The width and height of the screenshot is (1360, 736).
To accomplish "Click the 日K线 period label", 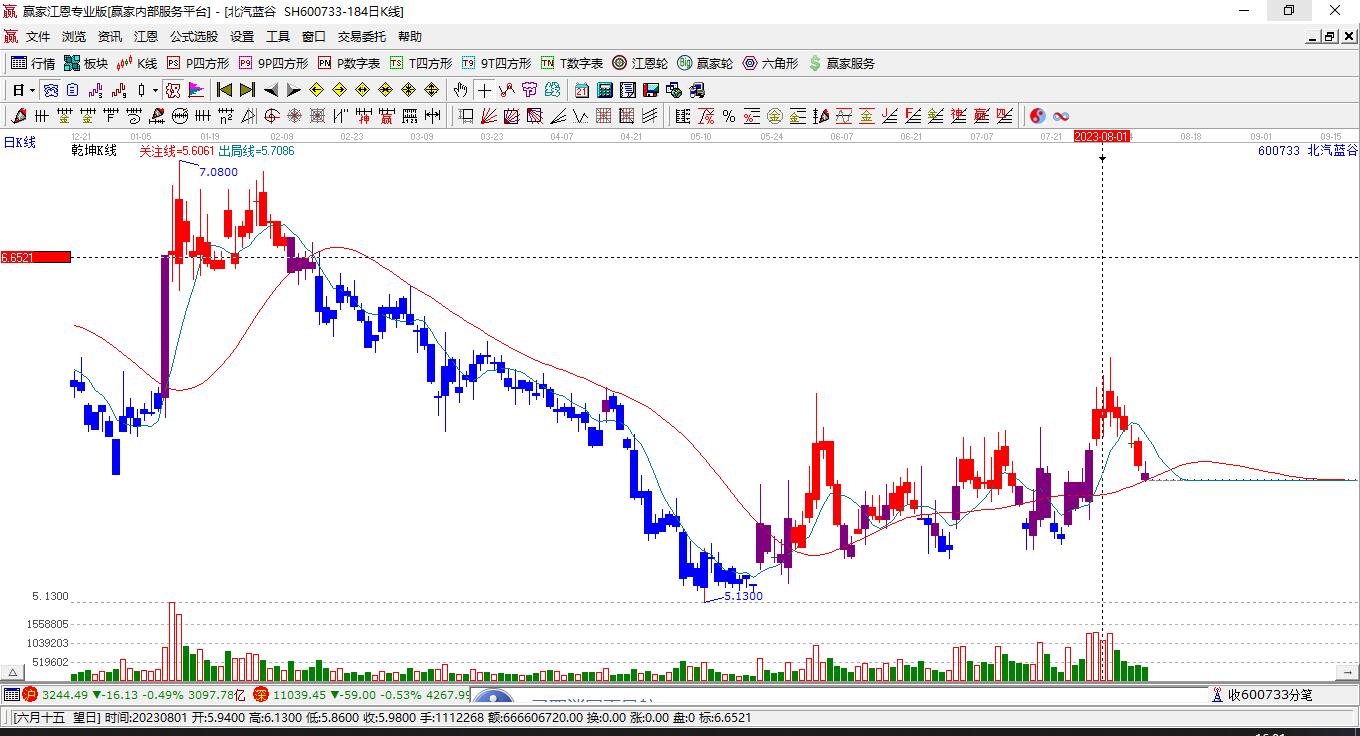I will (x=19, y=143).
